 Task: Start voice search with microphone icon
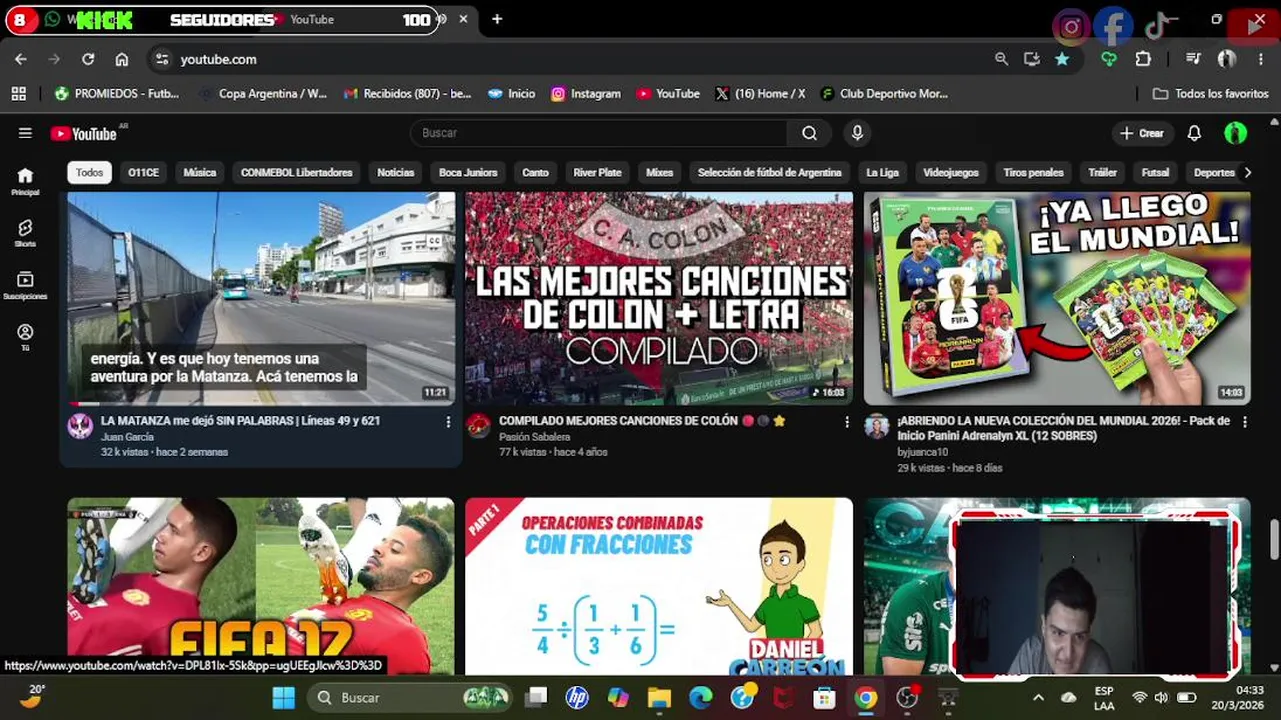click(x=857, y=133)
